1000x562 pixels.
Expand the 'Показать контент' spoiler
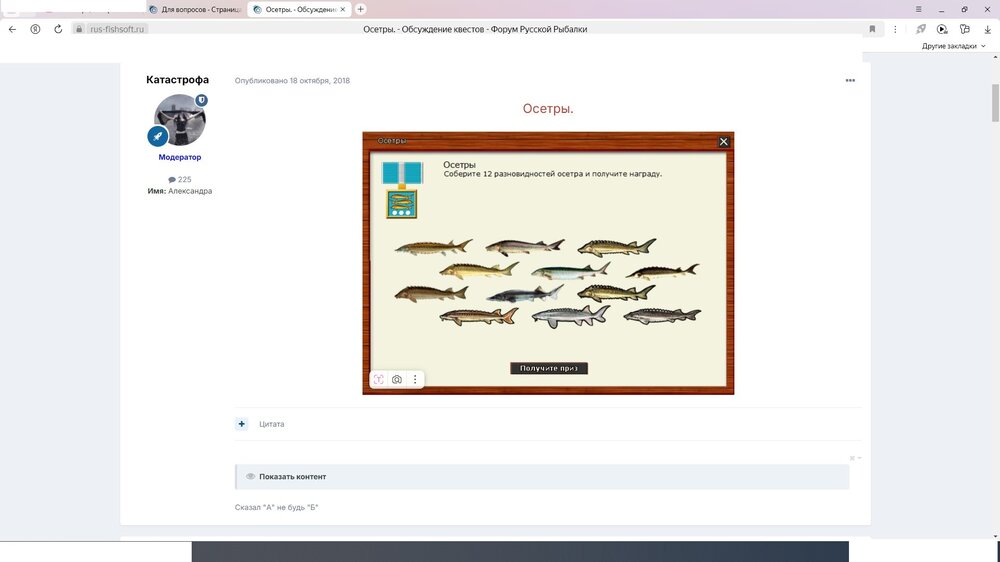(542, 477)
